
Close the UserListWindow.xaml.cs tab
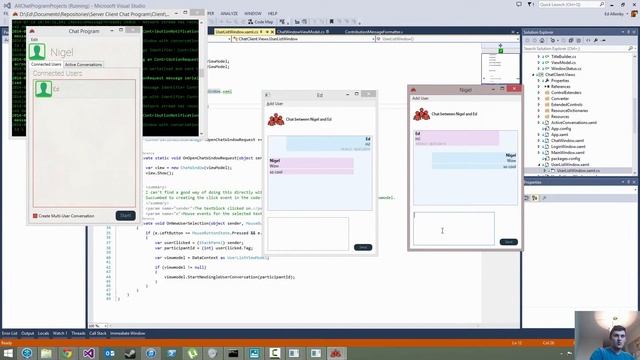[272, 32]
